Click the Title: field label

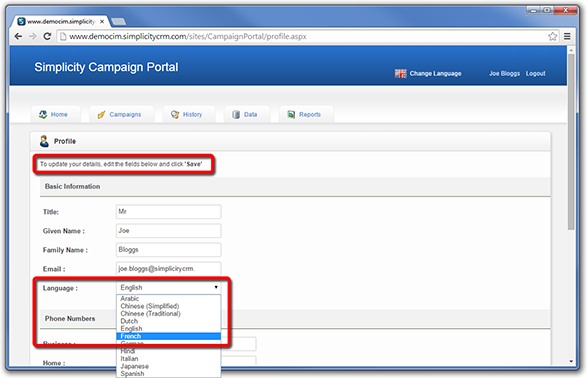point(51,212)
